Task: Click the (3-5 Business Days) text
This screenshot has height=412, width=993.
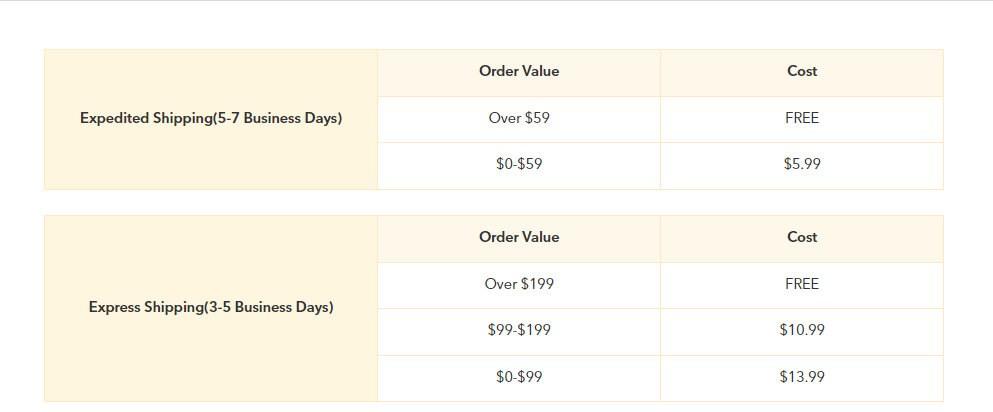Action: point(268,308)
